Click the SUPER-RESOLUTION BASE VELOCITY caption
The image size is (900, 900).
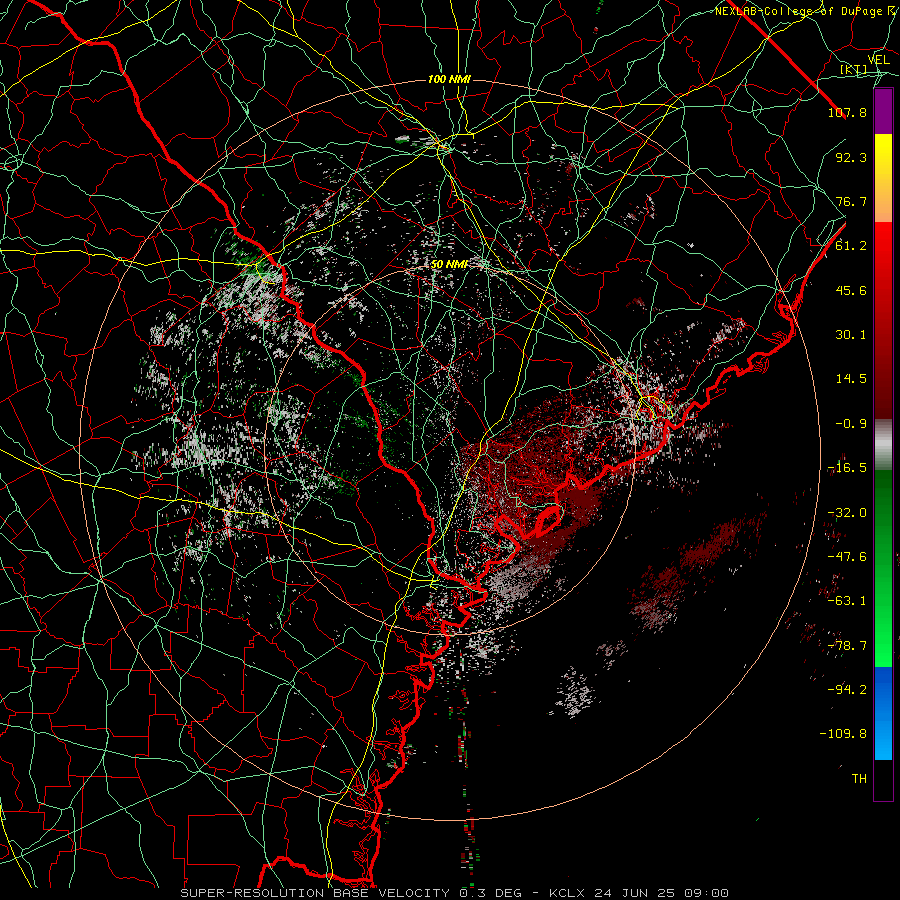(317, 893)
